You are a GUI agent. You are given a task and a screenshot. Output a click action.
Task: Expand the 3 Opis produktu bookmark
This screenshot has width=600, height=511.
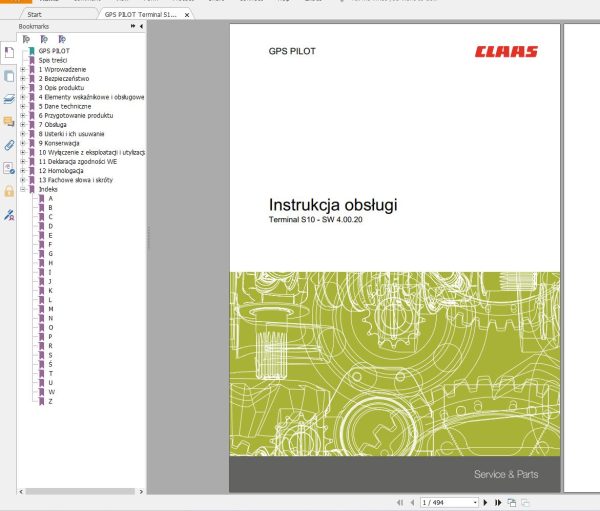[23, 88]
